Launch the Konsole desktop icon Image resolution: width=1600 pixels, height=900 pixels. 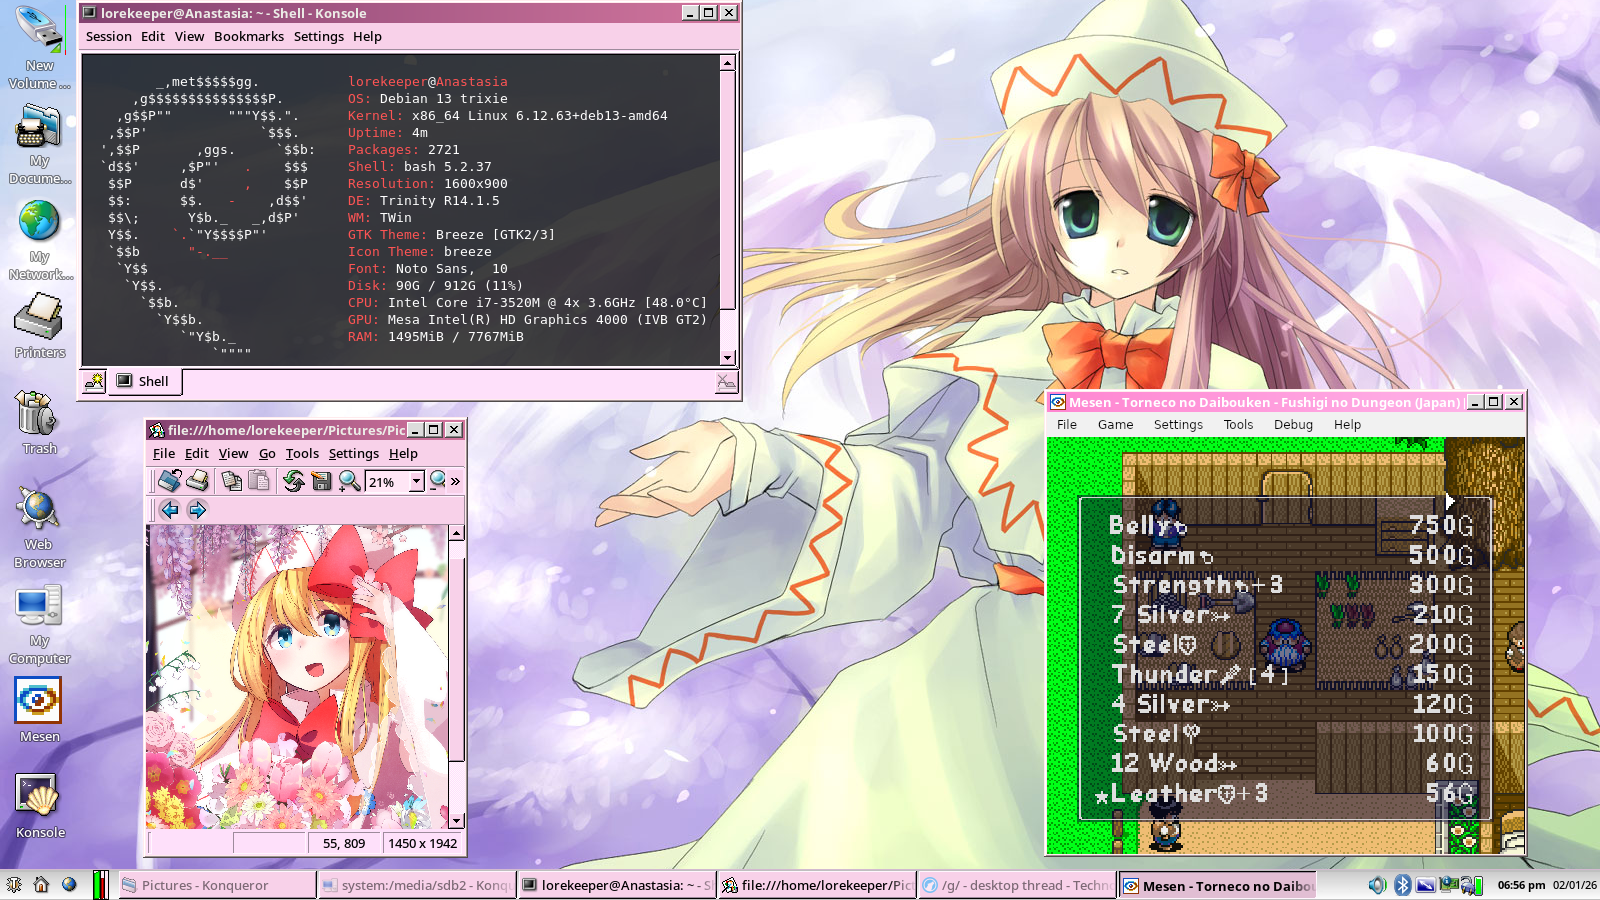coord(39,806)
